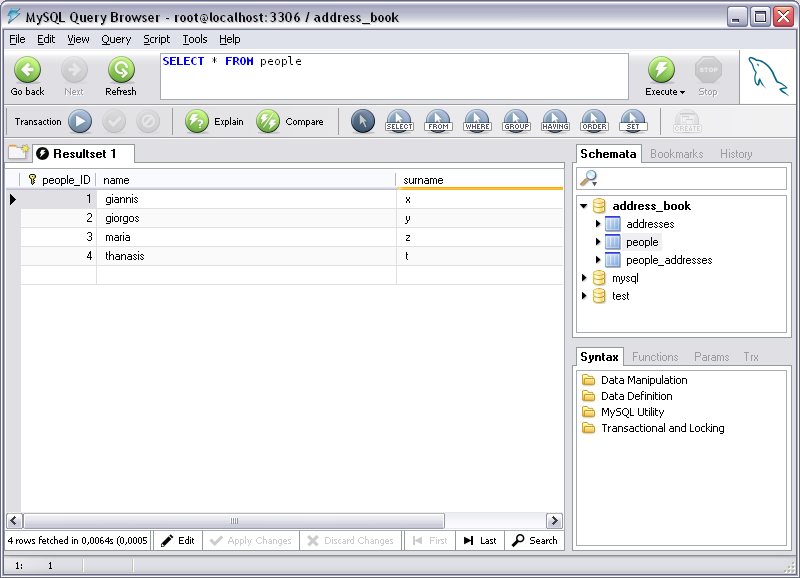Click the people_addresses table icon
This screenshot has height=578, width=800.
pyautogui.click(x=613, y=260)
